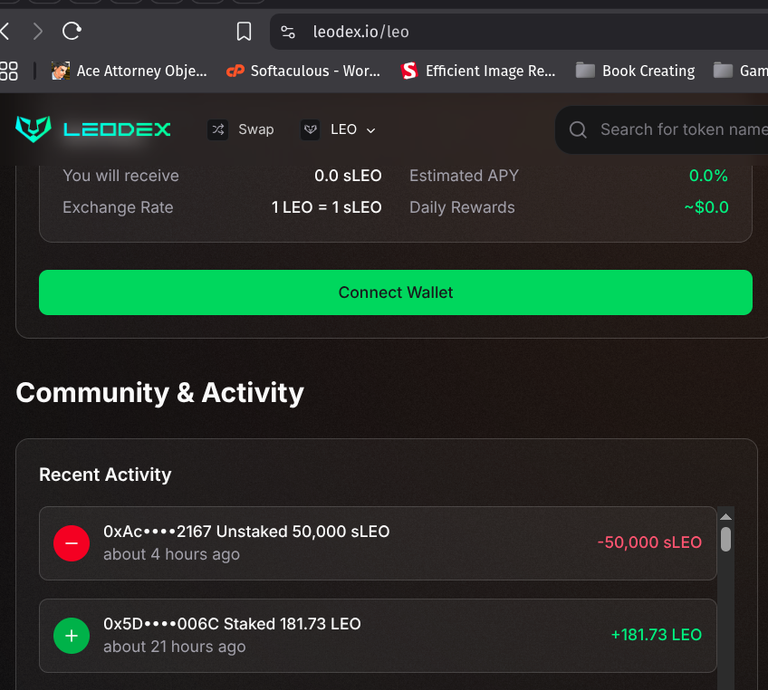Click the LEODEX wordmark

point(117,129)
